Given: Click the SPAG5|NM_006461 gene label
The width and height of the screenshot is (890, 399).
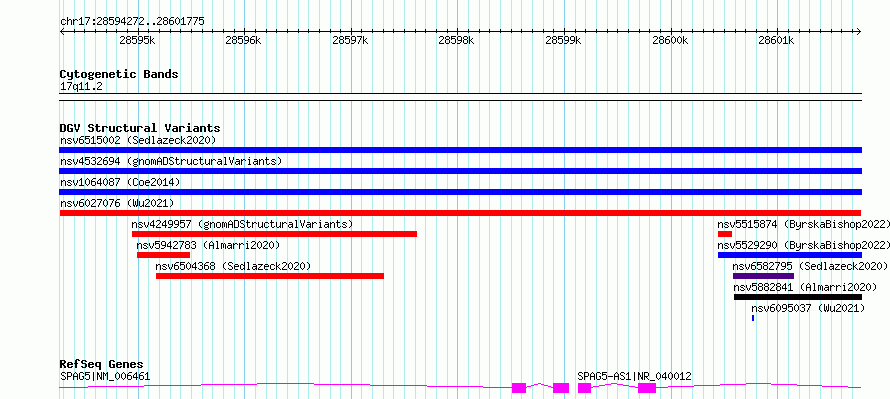Looking at the screenshot, I should (x=105, y=376).
